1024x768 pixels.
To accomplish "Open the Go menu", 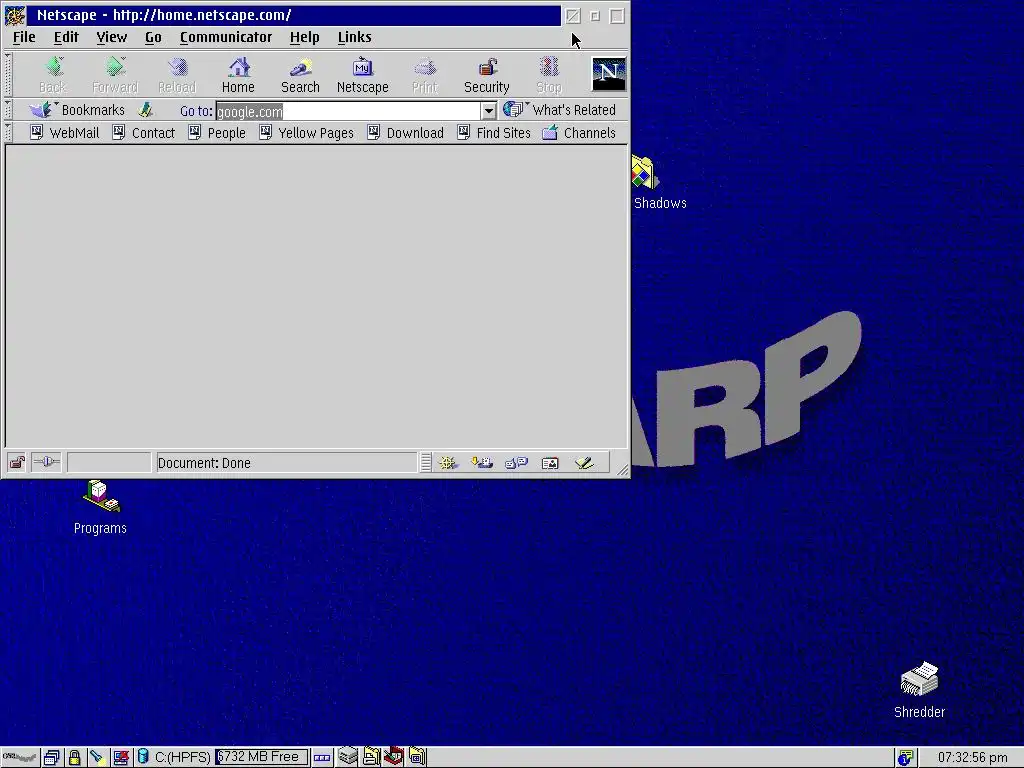I will coord(153,37).
